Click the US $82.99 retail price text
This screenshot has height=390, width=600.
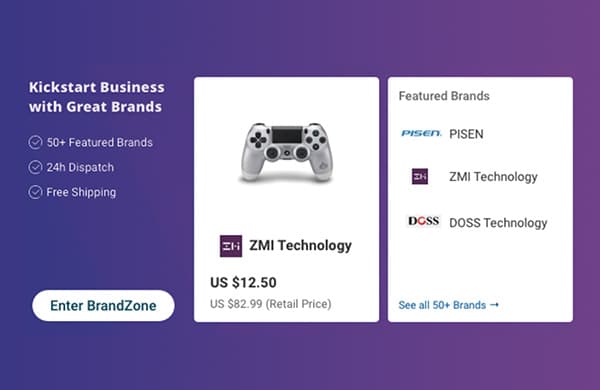pos(271,304)
